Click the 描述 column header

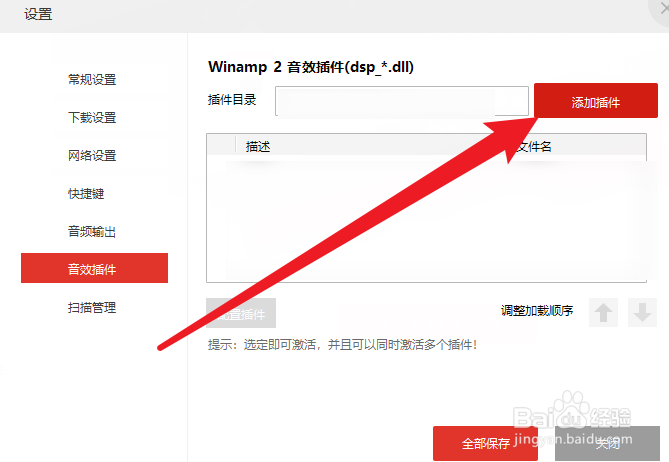pyautogui.click(x=258, y=147)
